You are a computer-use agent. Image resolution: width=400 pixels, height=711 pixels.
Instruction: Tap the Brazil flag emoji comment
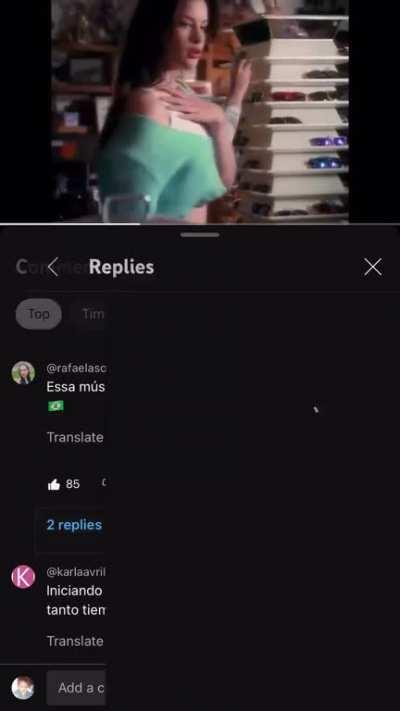click(56, 406)
